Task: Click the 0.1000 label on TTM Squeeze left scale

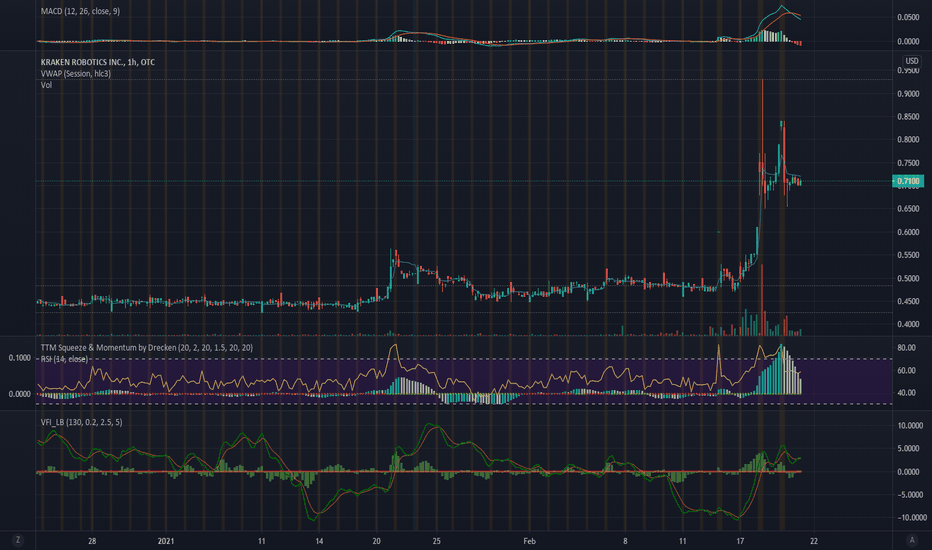Action: click(x=20, y=358)
